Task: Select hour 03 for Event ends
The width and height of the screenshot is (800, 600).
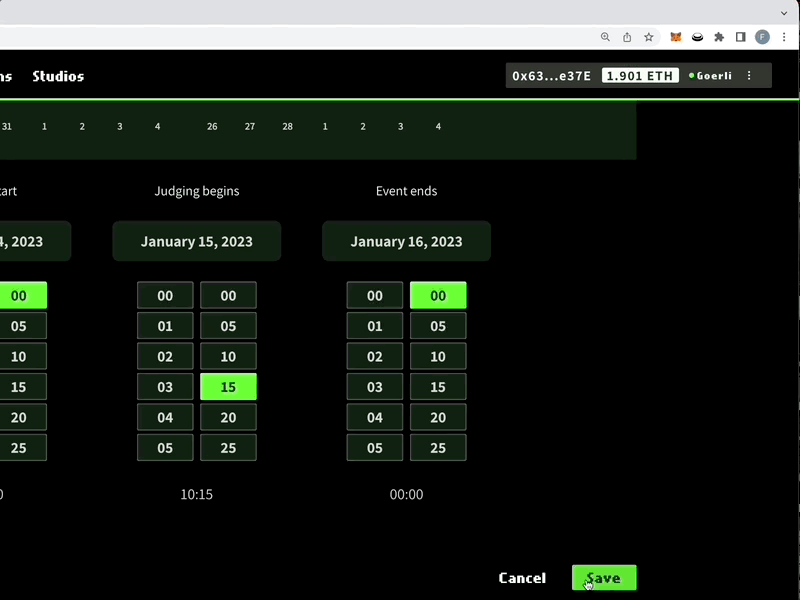Action: [x=374, y=387]
